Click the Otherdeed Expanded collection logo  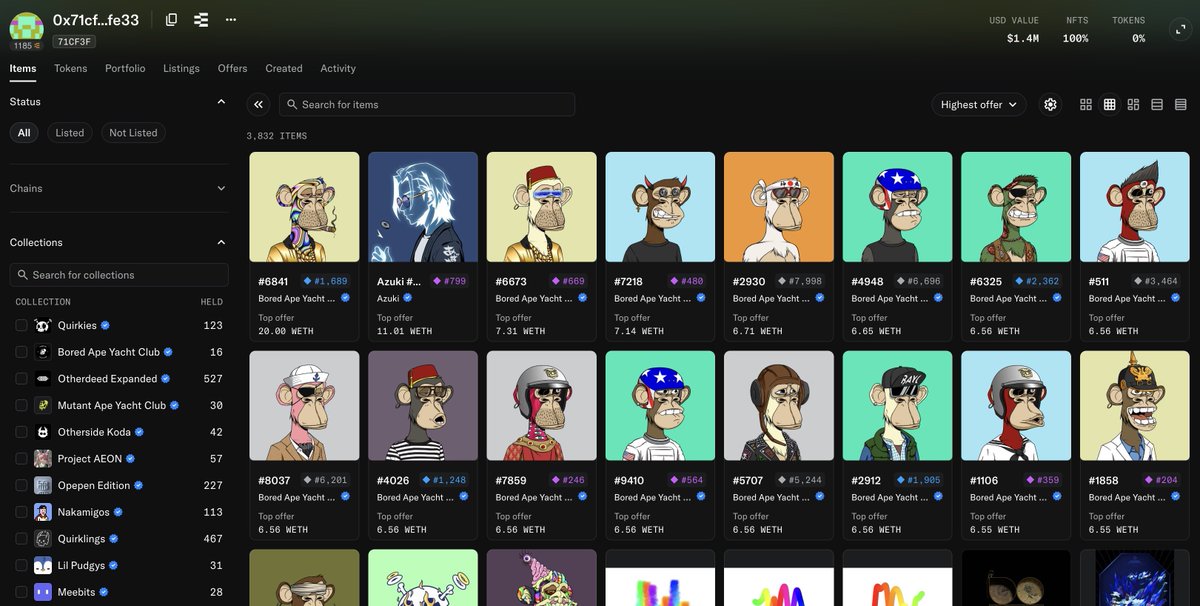coord(43,379)
